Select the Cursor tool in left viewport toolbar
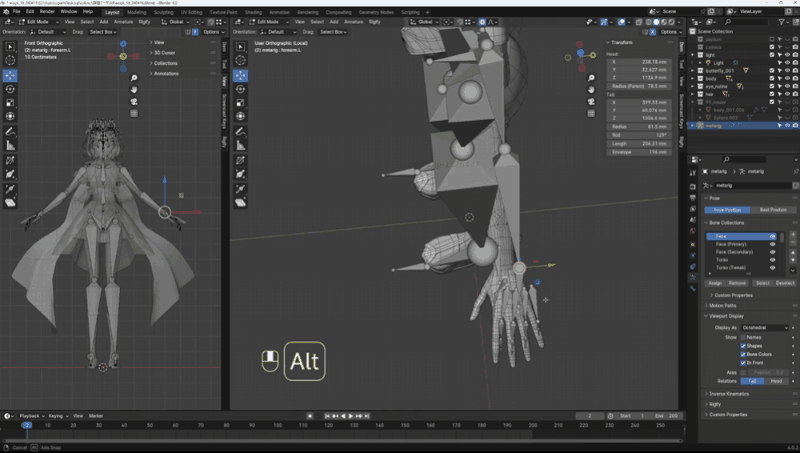 point(10,60)
